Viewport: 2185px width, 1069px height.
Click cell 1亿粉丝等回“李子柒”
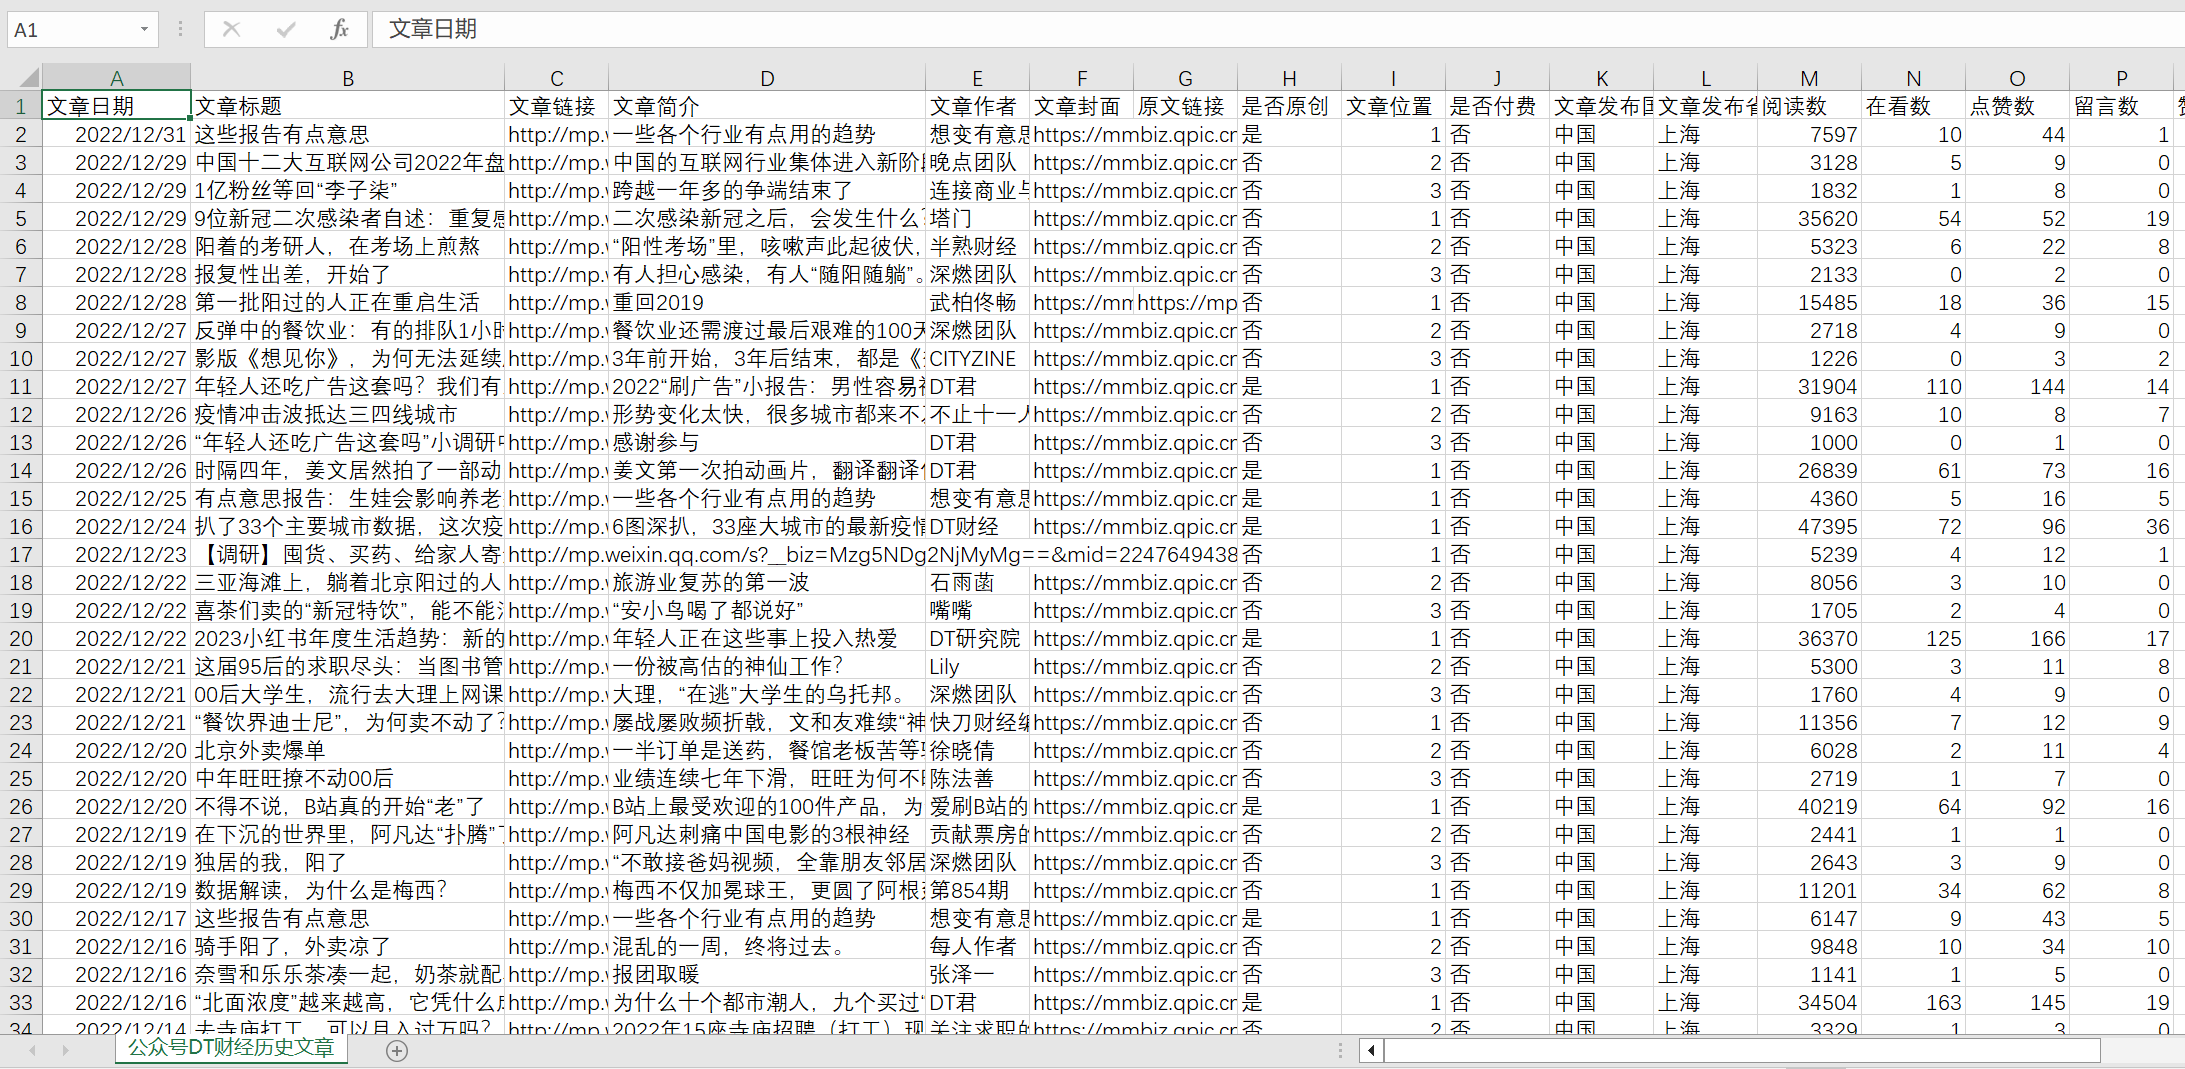[x=347, y=190]
